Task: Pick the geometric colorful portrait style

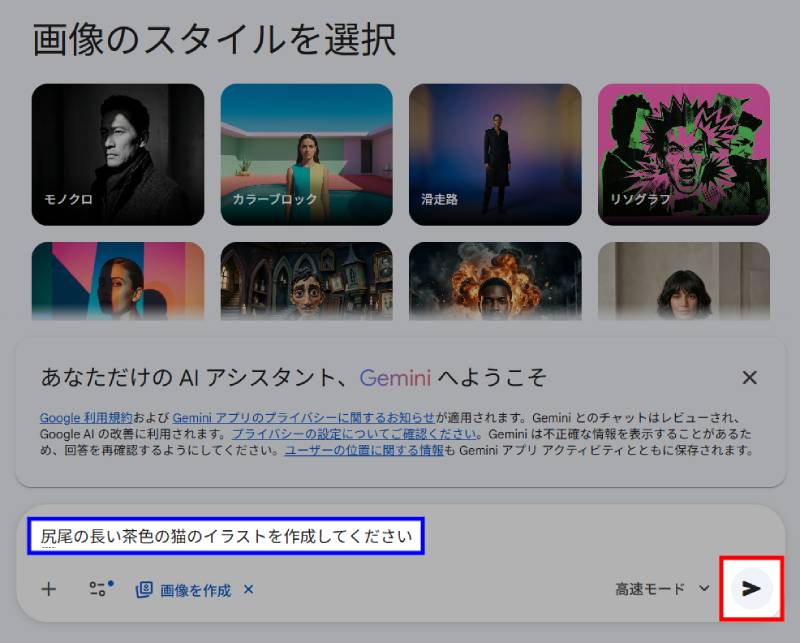Action: click(x=118, y=280)
